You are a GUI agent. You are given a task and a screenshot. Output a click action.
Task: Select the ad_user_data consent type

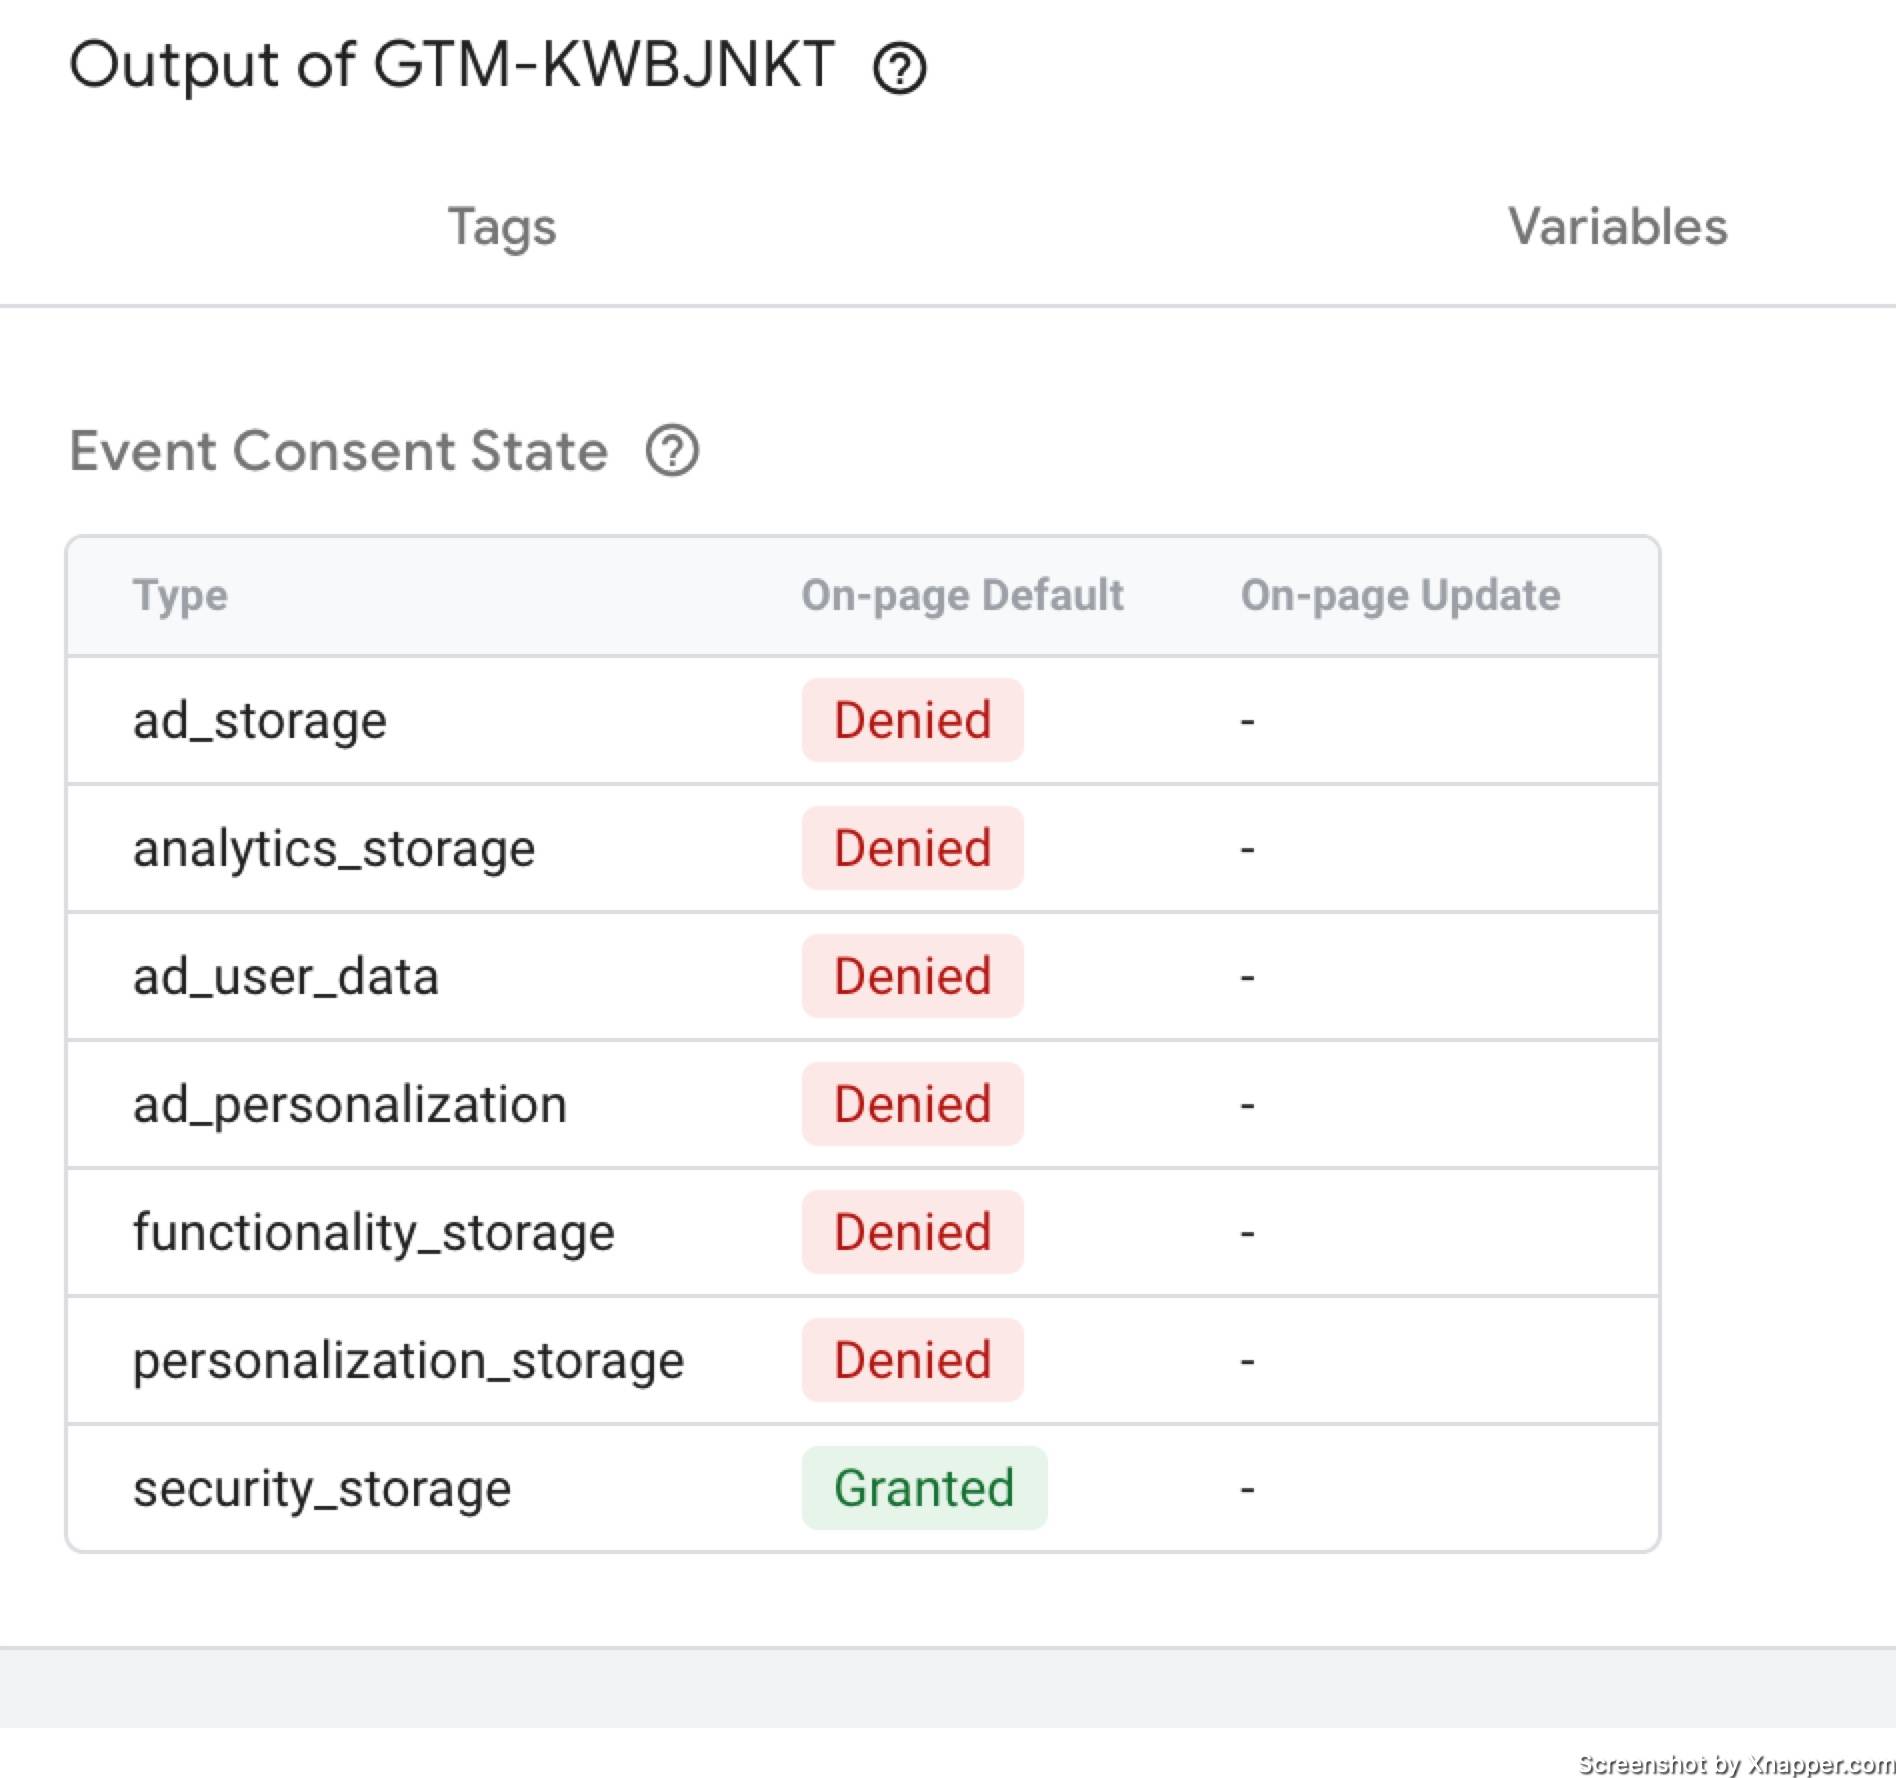(x=286, y=977)
